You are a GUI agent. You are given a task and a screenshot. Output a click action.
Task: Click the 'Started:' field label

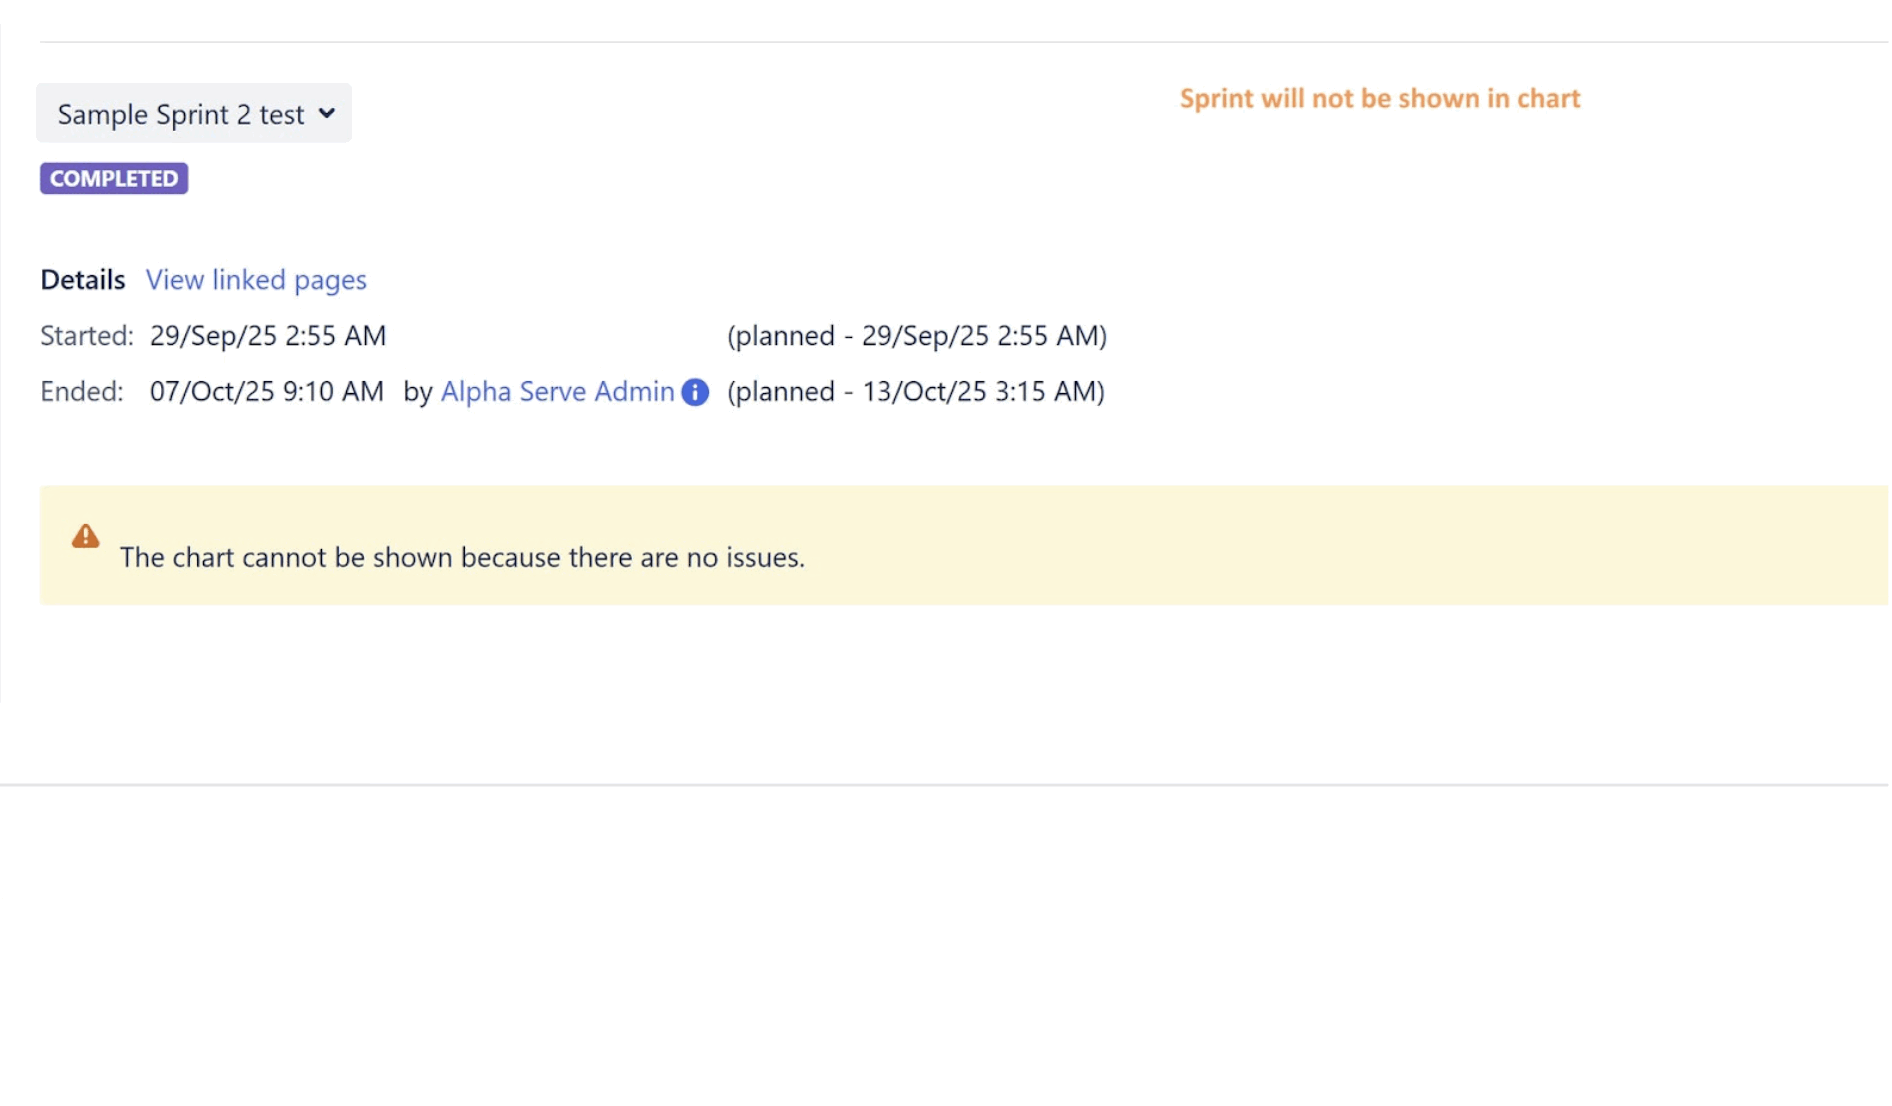[x=86, y=336]
